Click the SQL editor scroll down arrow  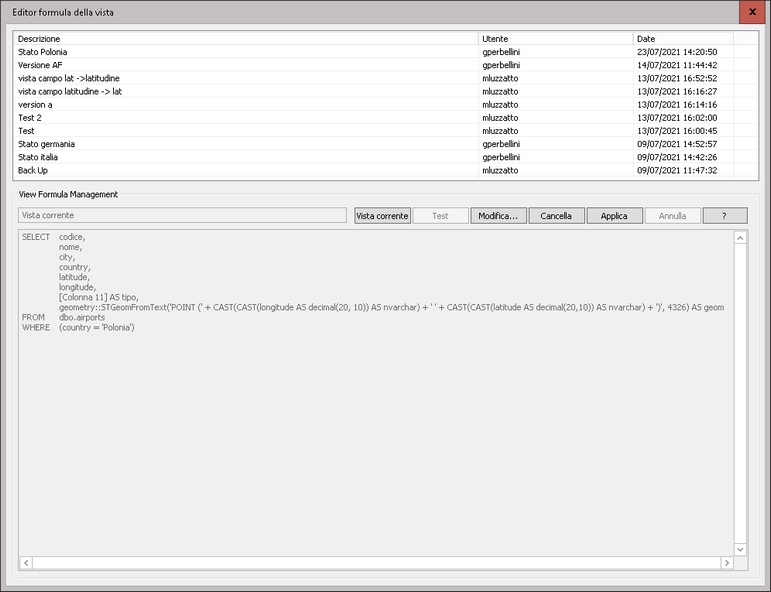click(x=740, y=549)
